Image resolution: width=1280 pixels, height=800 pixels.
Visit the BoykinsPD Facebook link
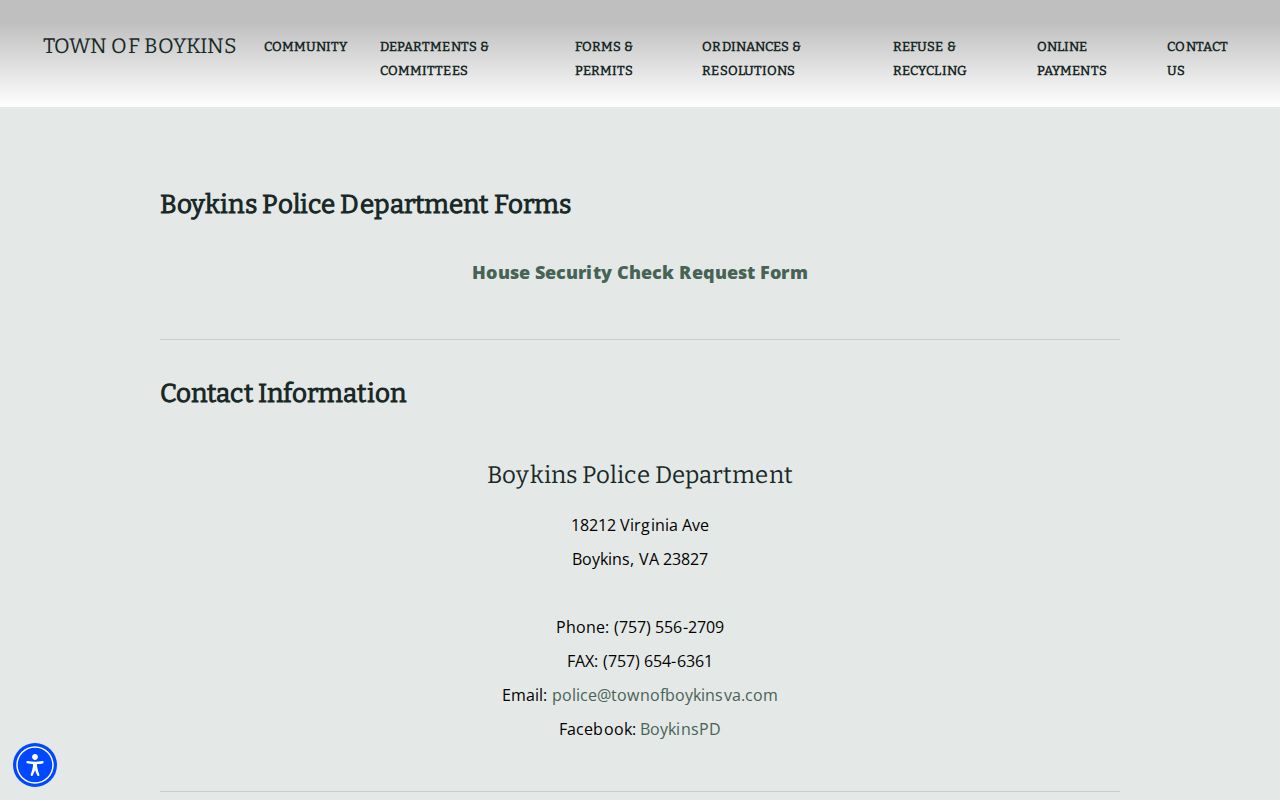(x=680, y=729)
